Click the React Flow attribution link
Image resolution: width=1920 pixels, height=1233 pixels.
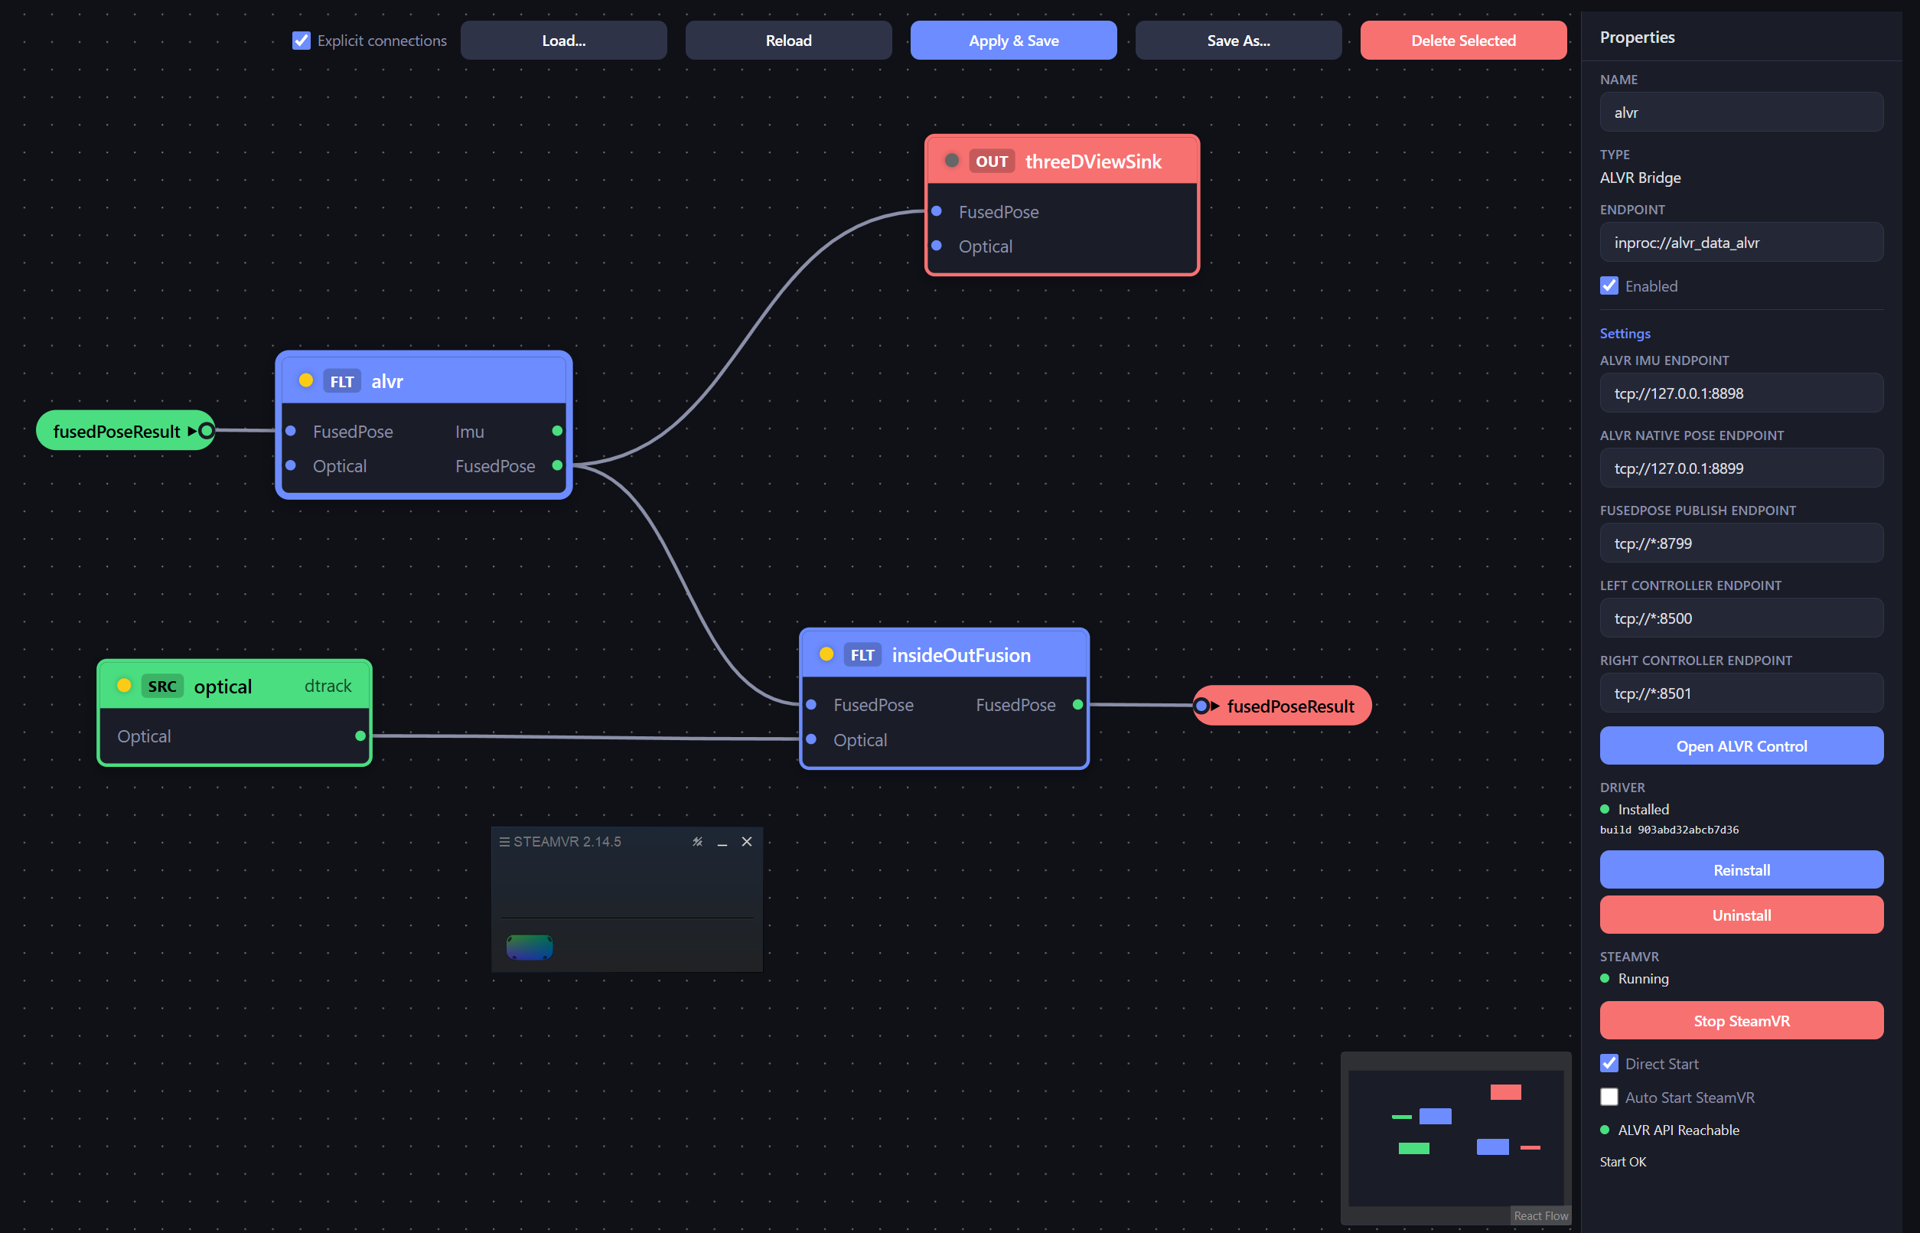tap(1540, 1215)
